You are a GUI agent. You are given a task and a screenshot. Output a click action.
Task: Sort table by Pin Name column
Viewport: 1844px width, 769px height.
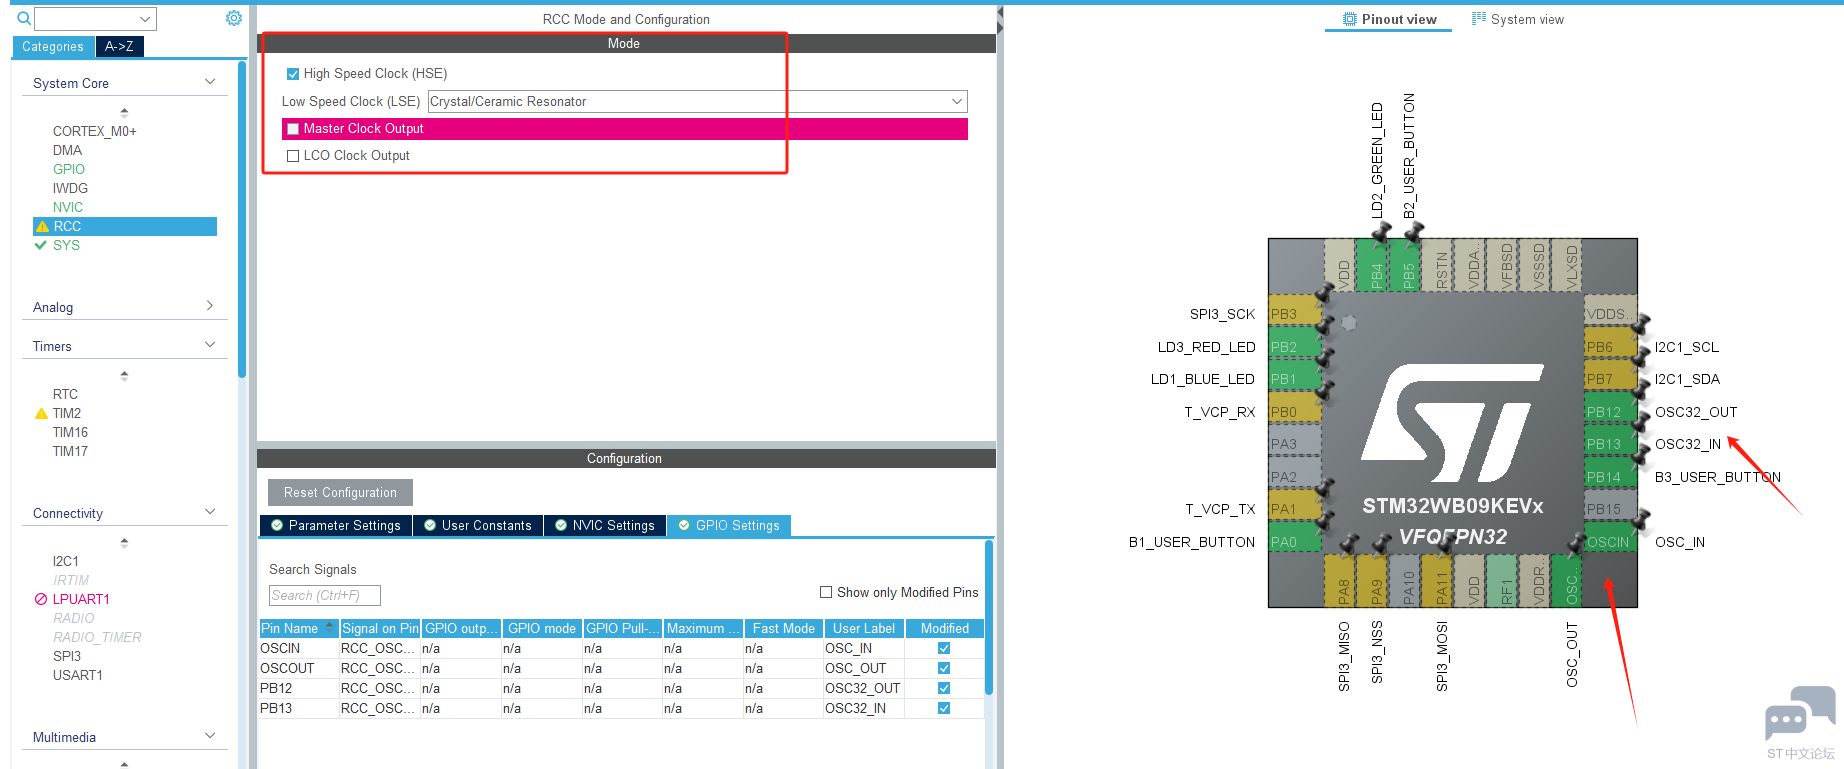coord(298,628)
